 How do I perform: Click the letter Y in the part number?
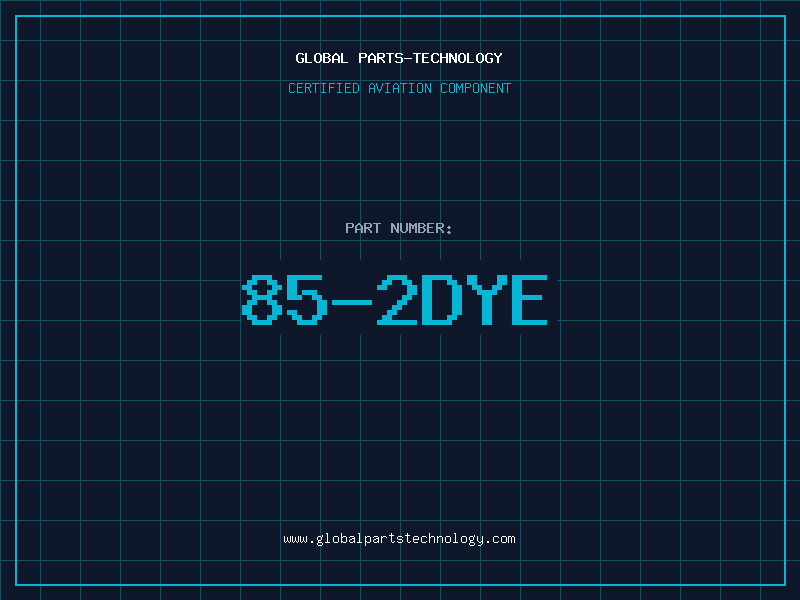[483, 301]
